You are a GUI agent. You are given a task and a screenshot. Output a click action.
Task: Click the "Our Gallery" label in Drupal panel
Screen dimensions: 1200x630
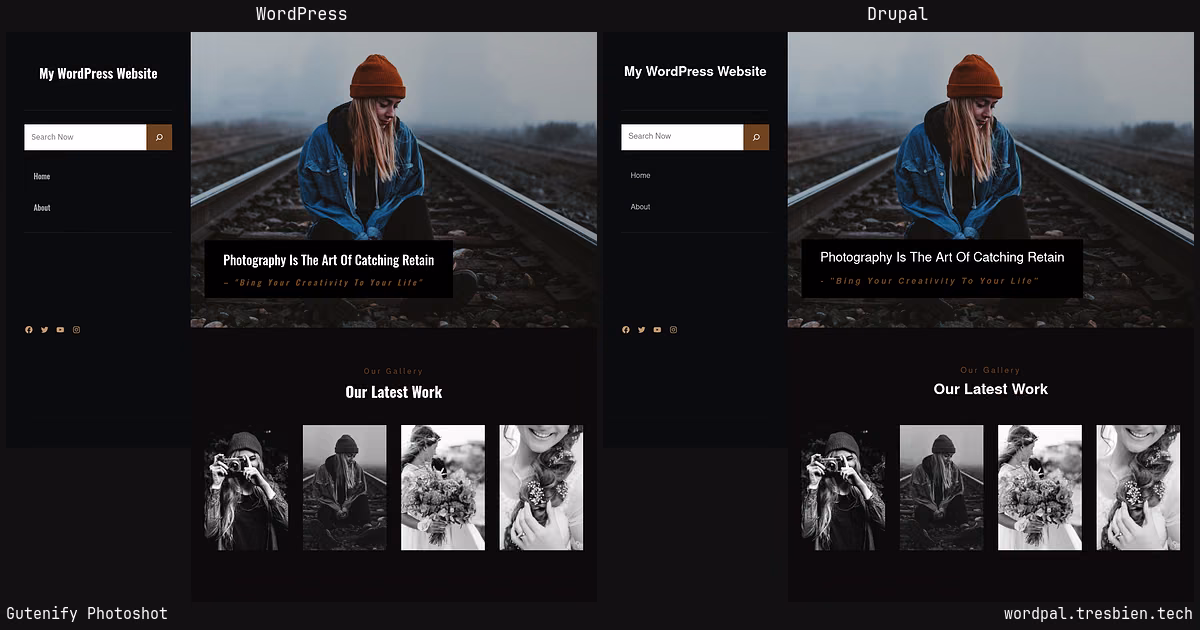tap(990, 370)
